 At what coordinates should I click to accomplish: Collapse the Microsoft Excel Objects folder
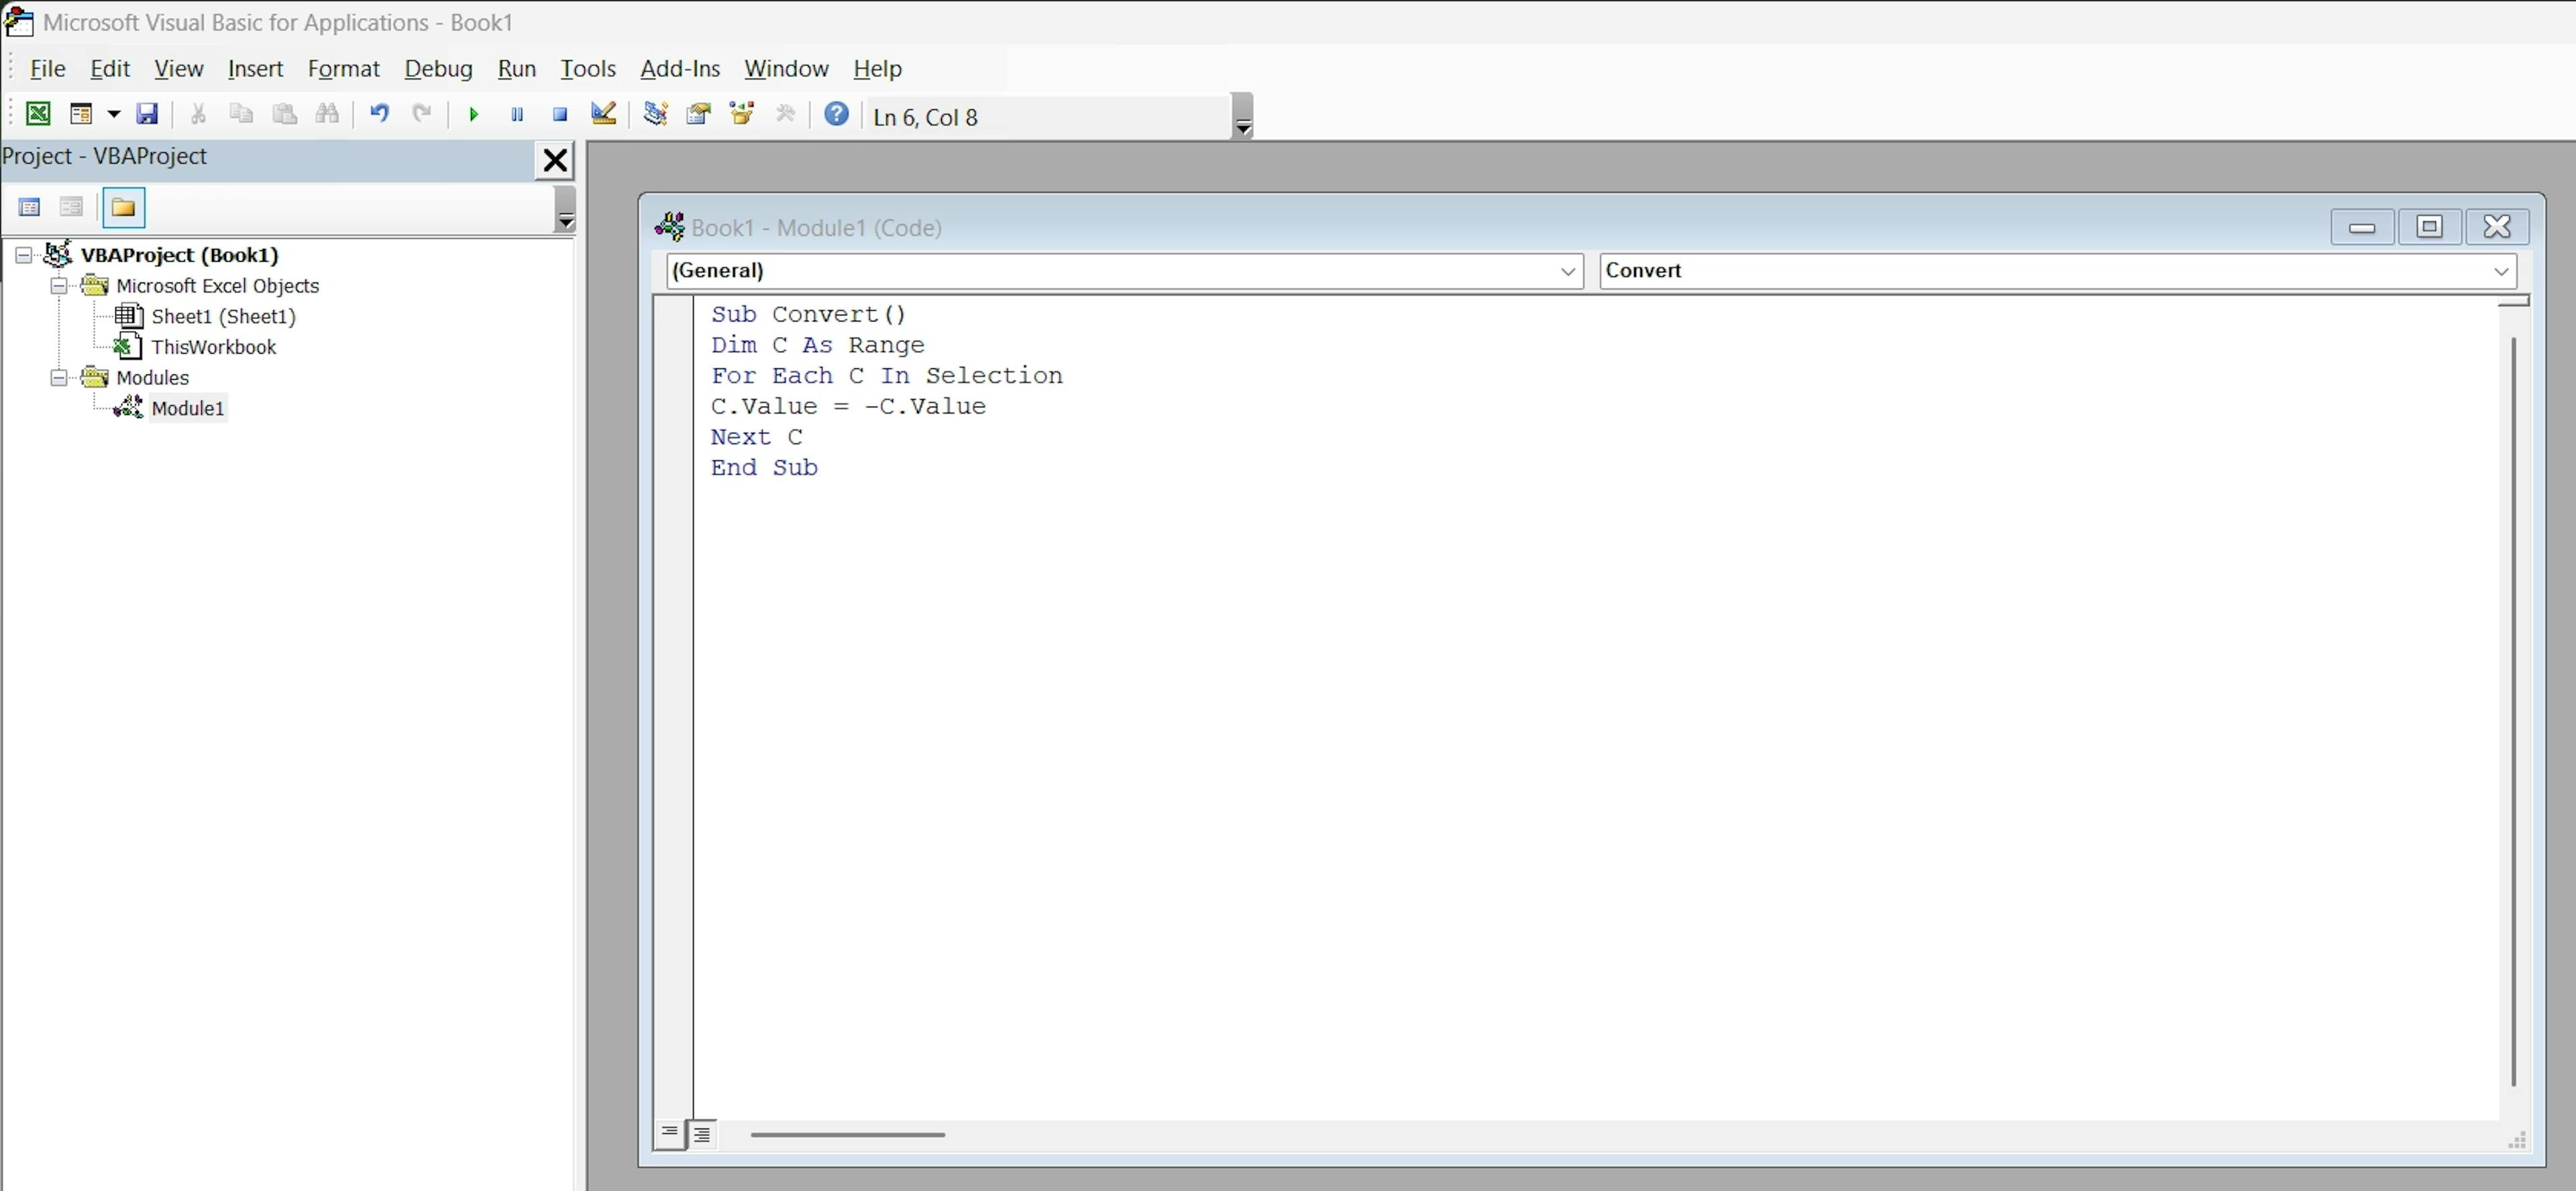pos(59,286)
